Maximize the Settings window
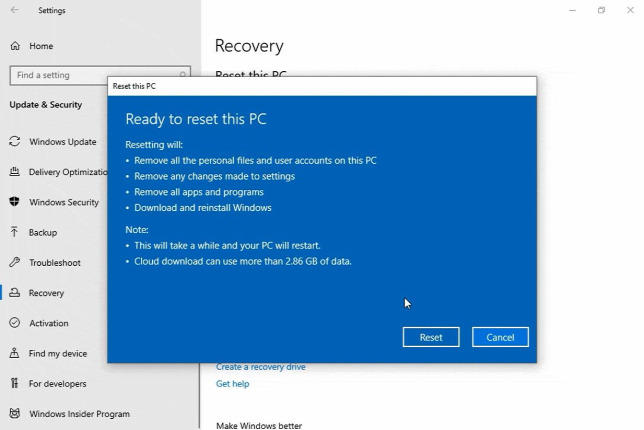644x430 pixels. 601,11
